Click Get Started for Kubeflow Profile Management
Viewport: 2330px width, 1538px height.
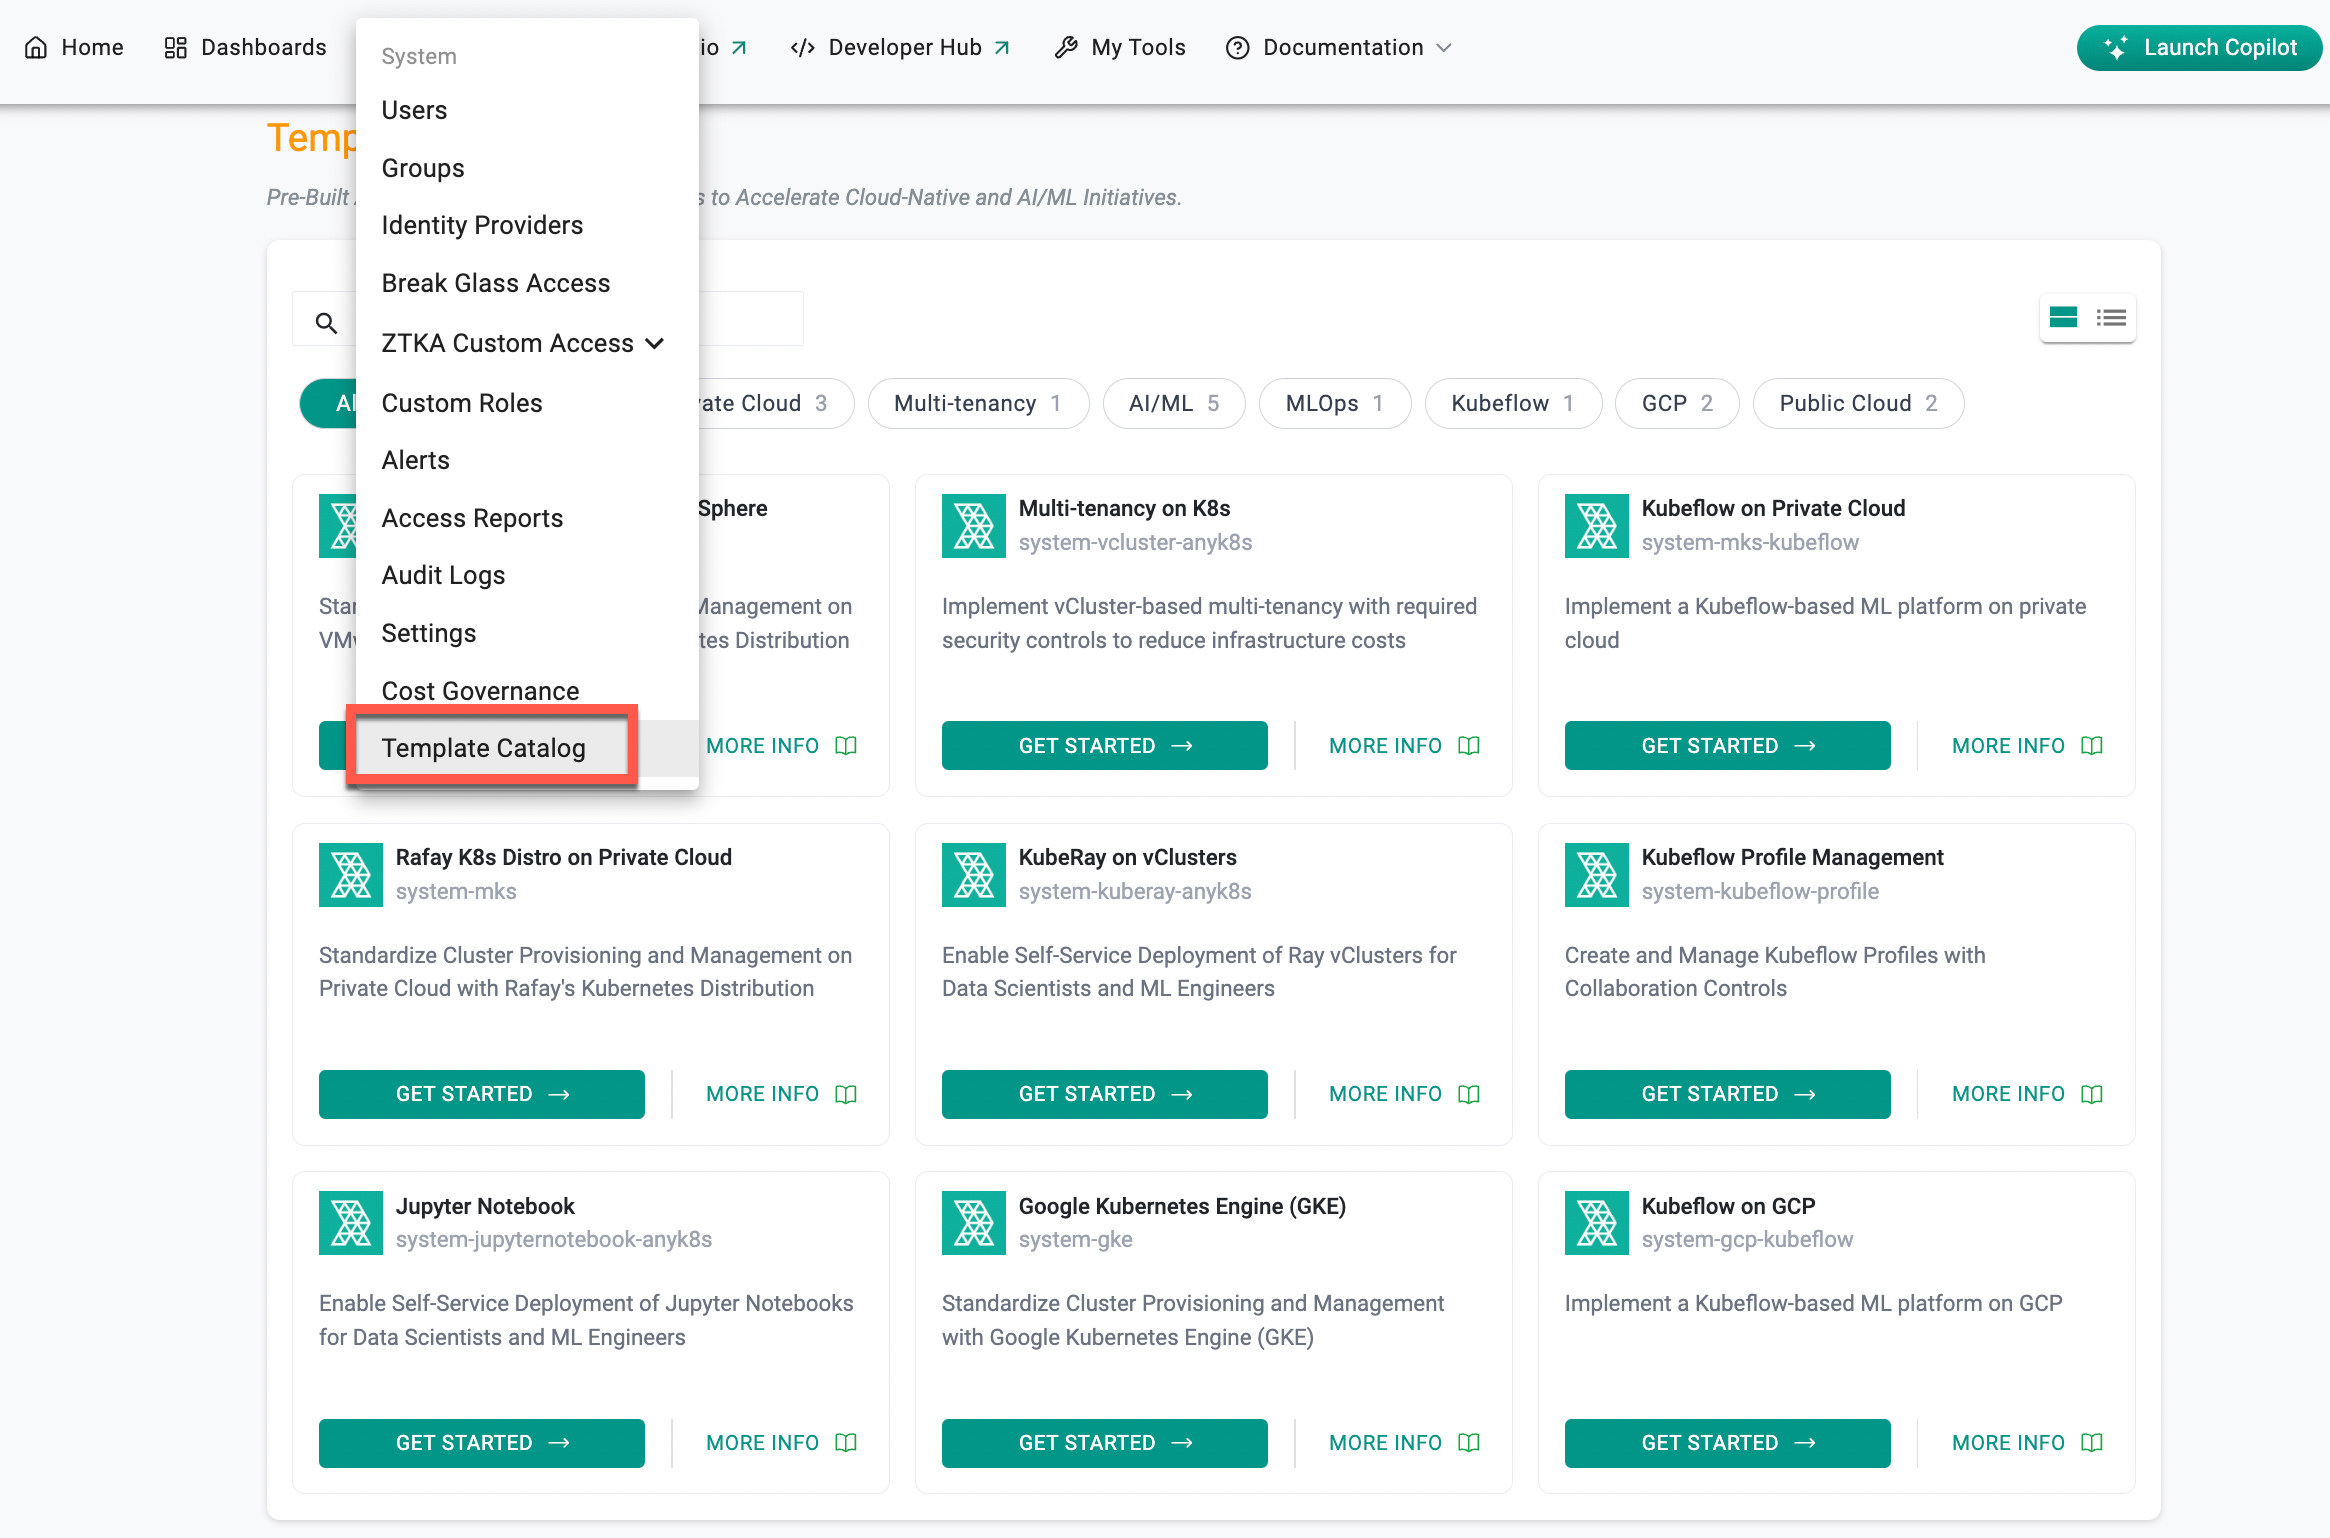(1727, 1094)
